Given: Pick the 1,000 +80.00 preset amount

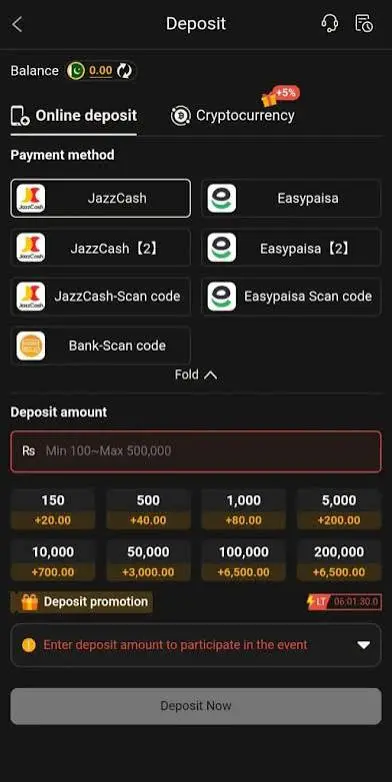Looking at the screenshot, I should pyautogui.click(x=243, y=509).
